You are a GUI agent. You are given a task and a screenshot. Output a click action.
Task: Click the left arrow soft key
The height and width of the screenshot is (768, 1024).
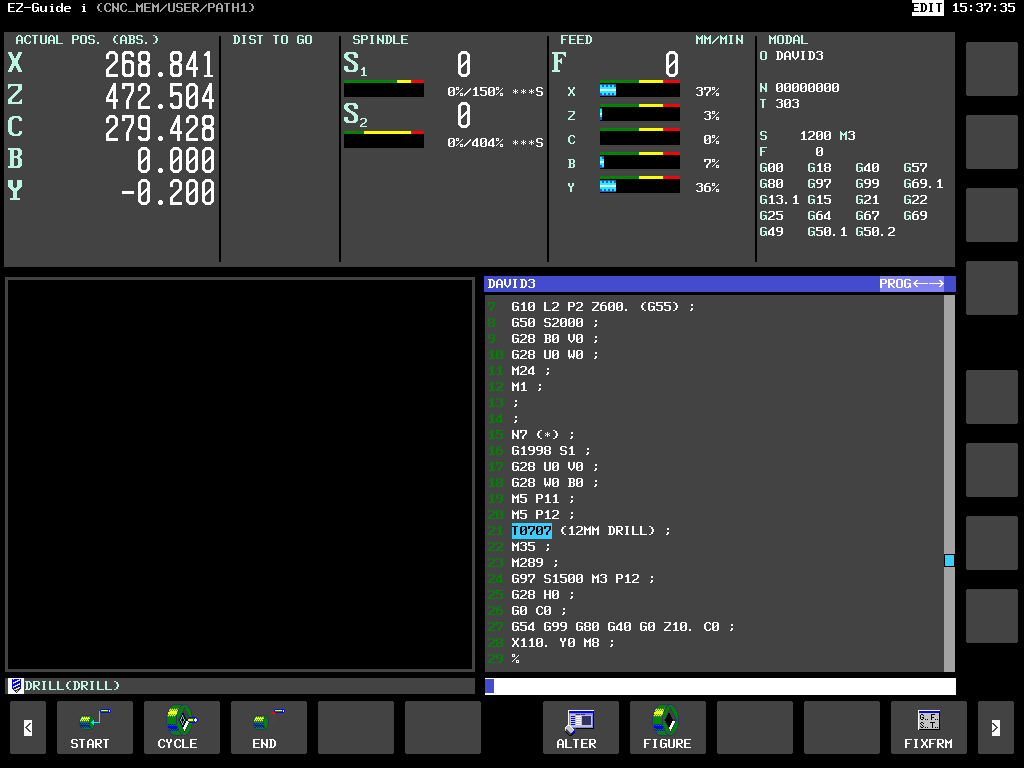pyautogui.click(x=28, y=727)
